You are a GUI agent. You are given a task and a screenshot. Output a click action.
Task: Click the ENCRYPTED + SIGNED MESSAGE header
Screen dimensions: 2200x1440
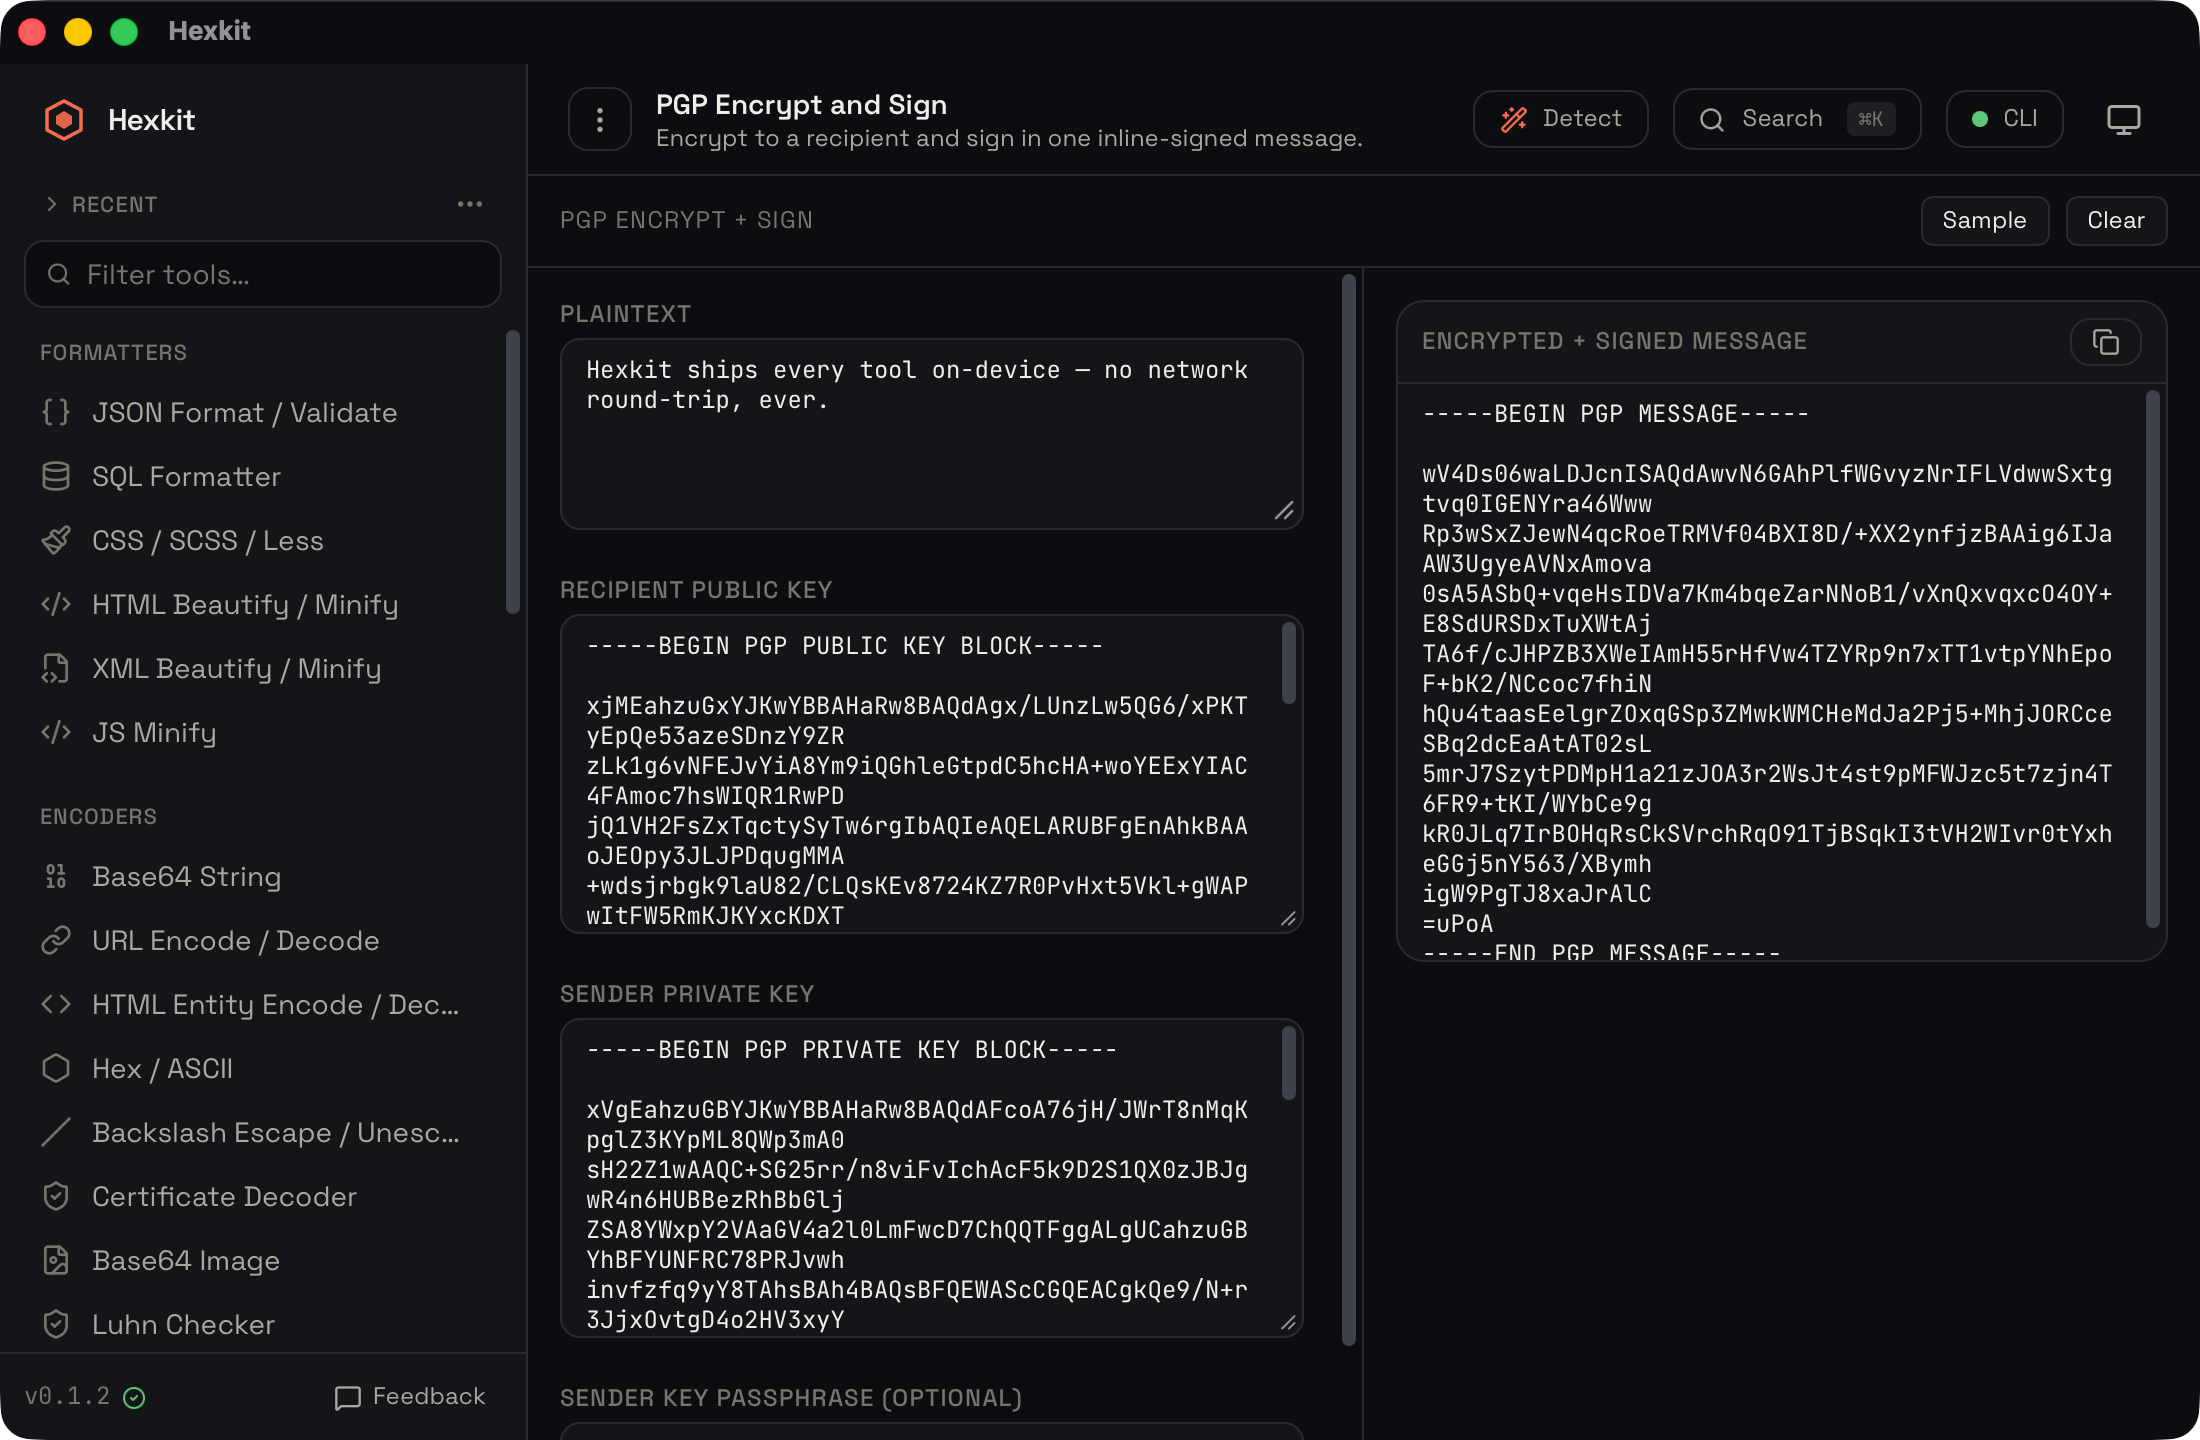(x=1614, y=341)
